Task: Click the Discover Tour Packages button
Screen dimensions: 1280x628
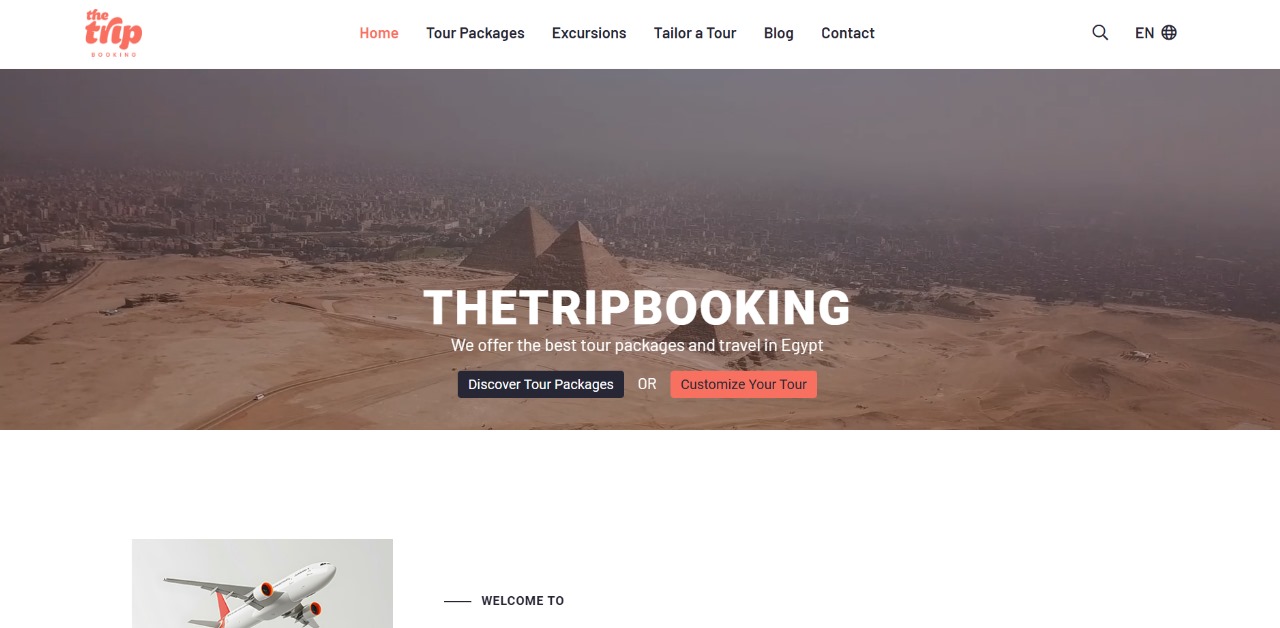Action: click(541, 384)
